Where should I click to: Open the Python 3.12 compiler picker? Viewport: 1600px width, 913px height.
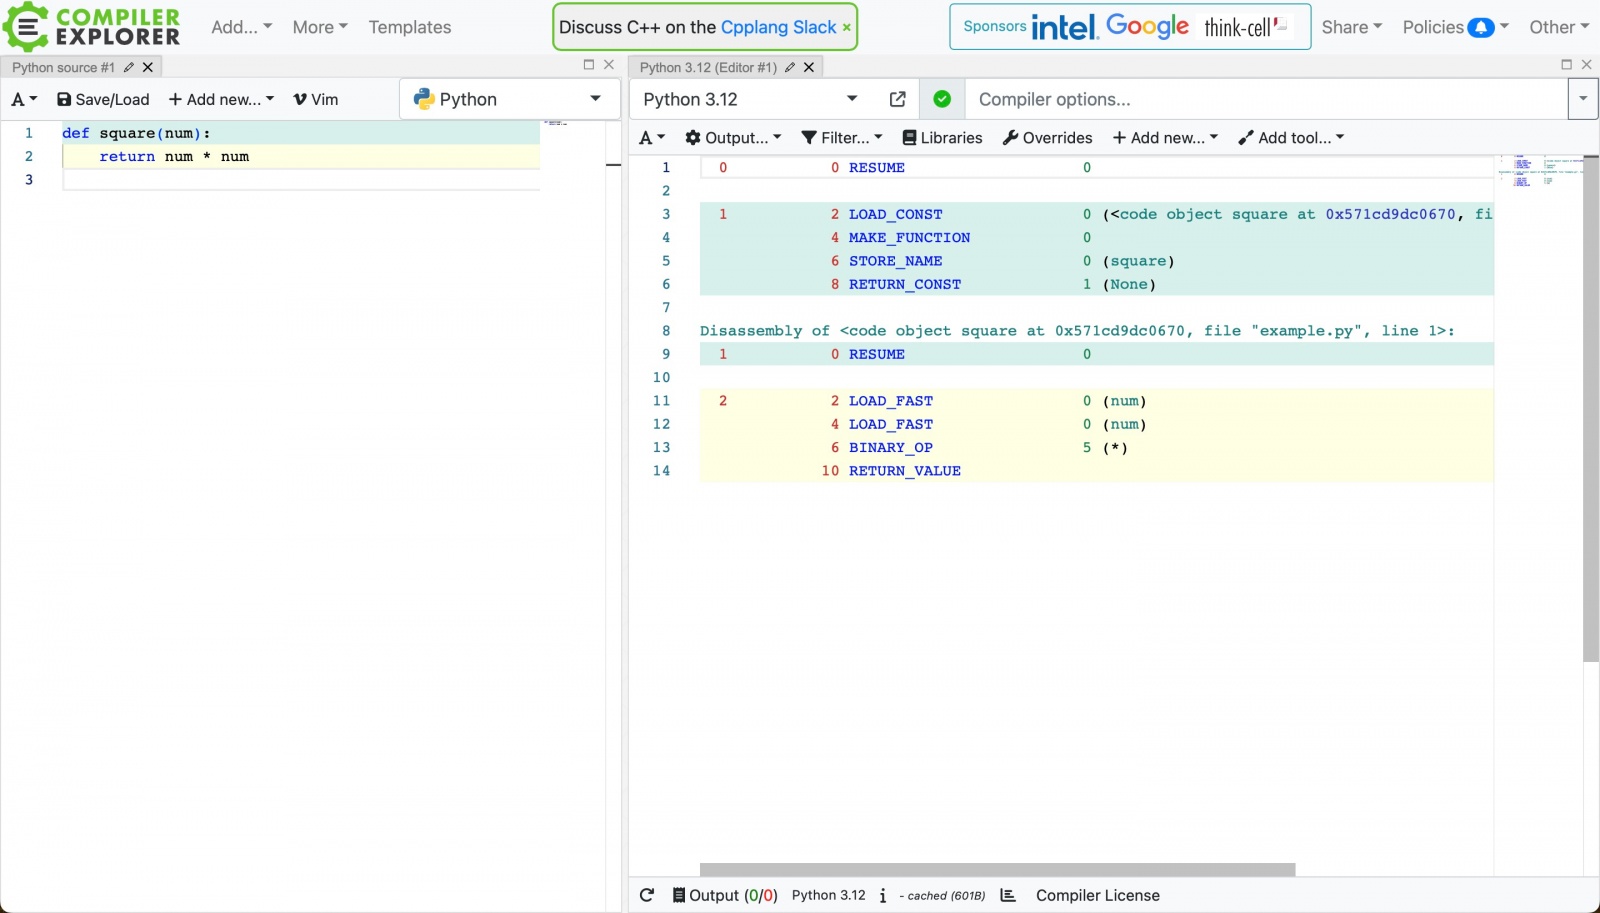(x=750, y=99)
